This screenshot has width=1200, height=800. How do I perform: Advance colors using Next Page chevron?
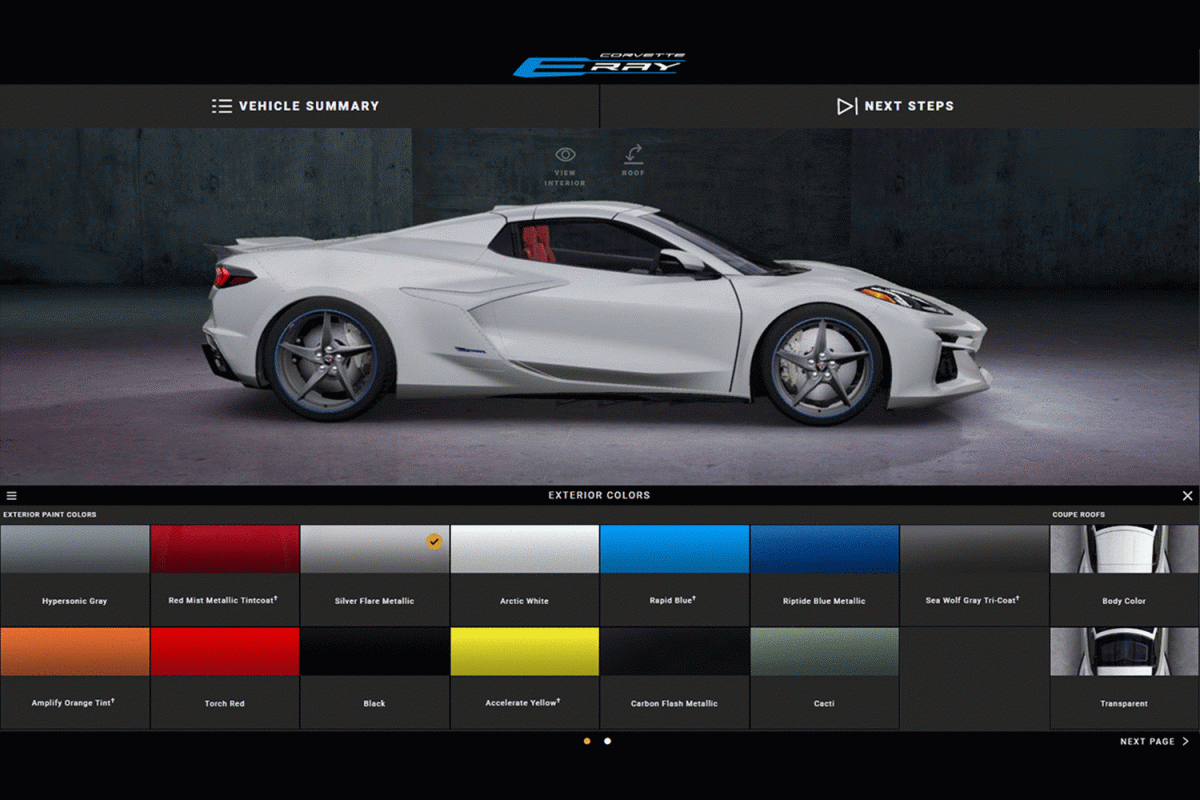coord(1185,741)
